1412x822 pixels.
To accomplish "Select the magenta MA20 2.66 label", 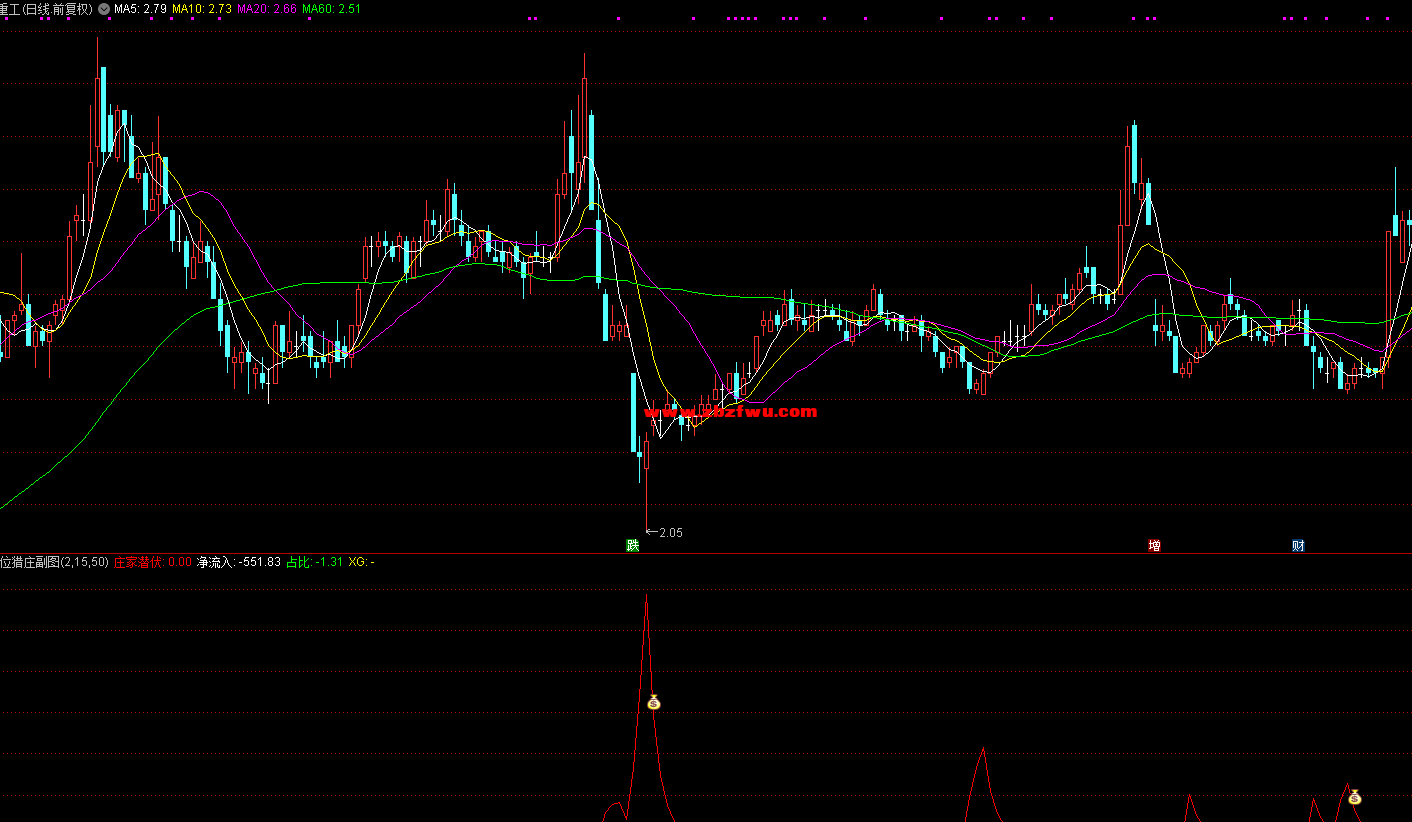I will coord(266,9).
